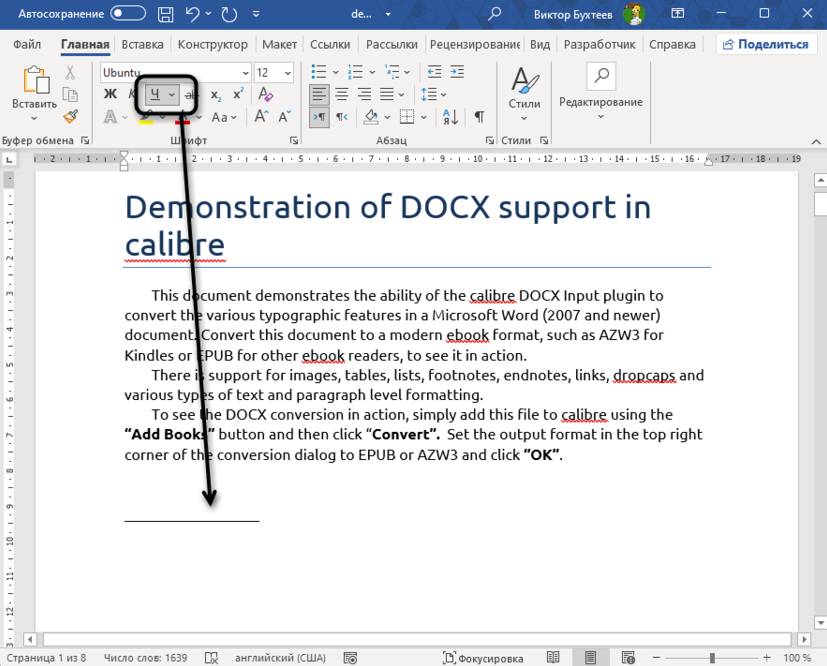827x666 pixels.
Task: Apply superscript formatting
Action: click(x=238, y=94)
